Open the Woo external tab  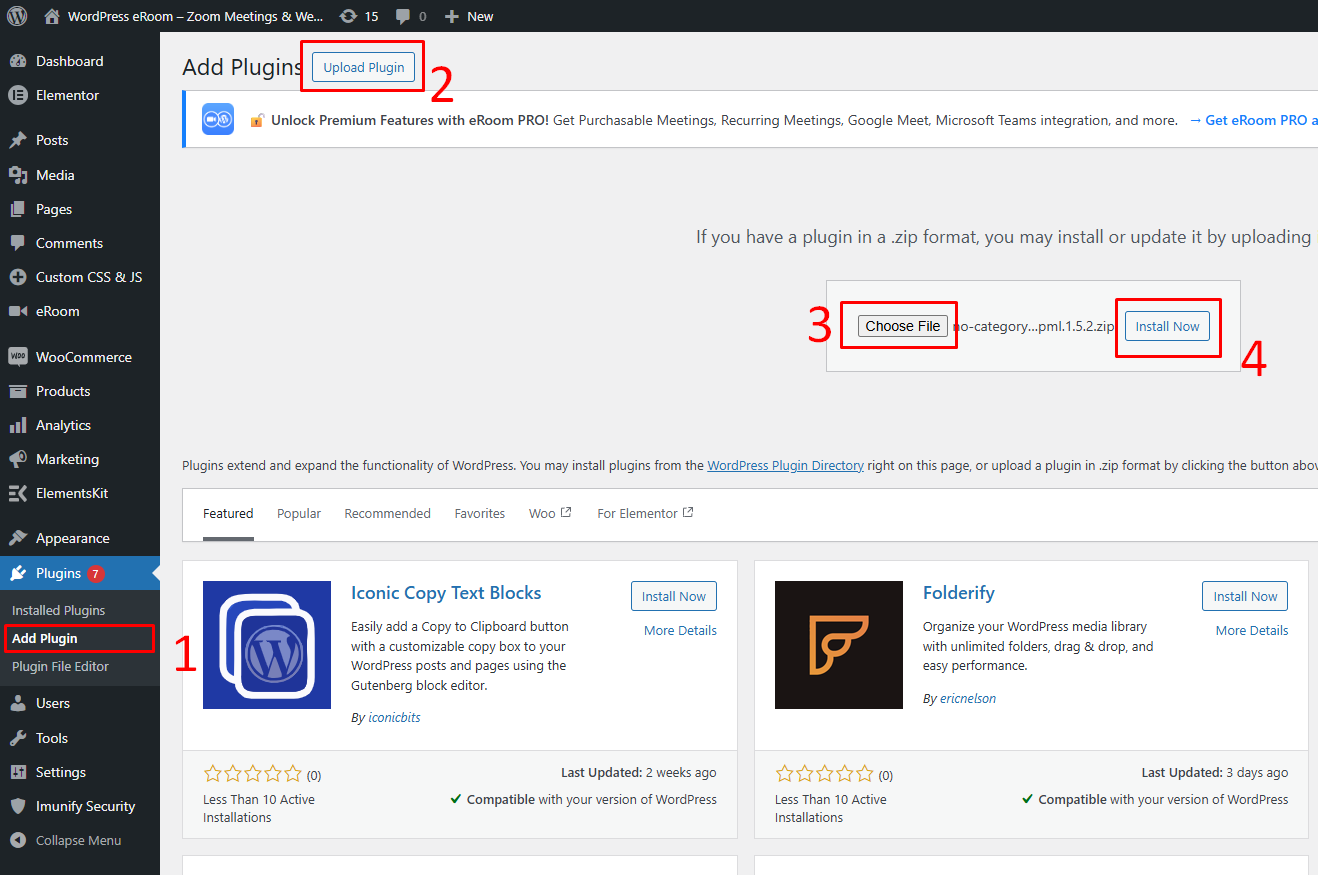point(550,513)
